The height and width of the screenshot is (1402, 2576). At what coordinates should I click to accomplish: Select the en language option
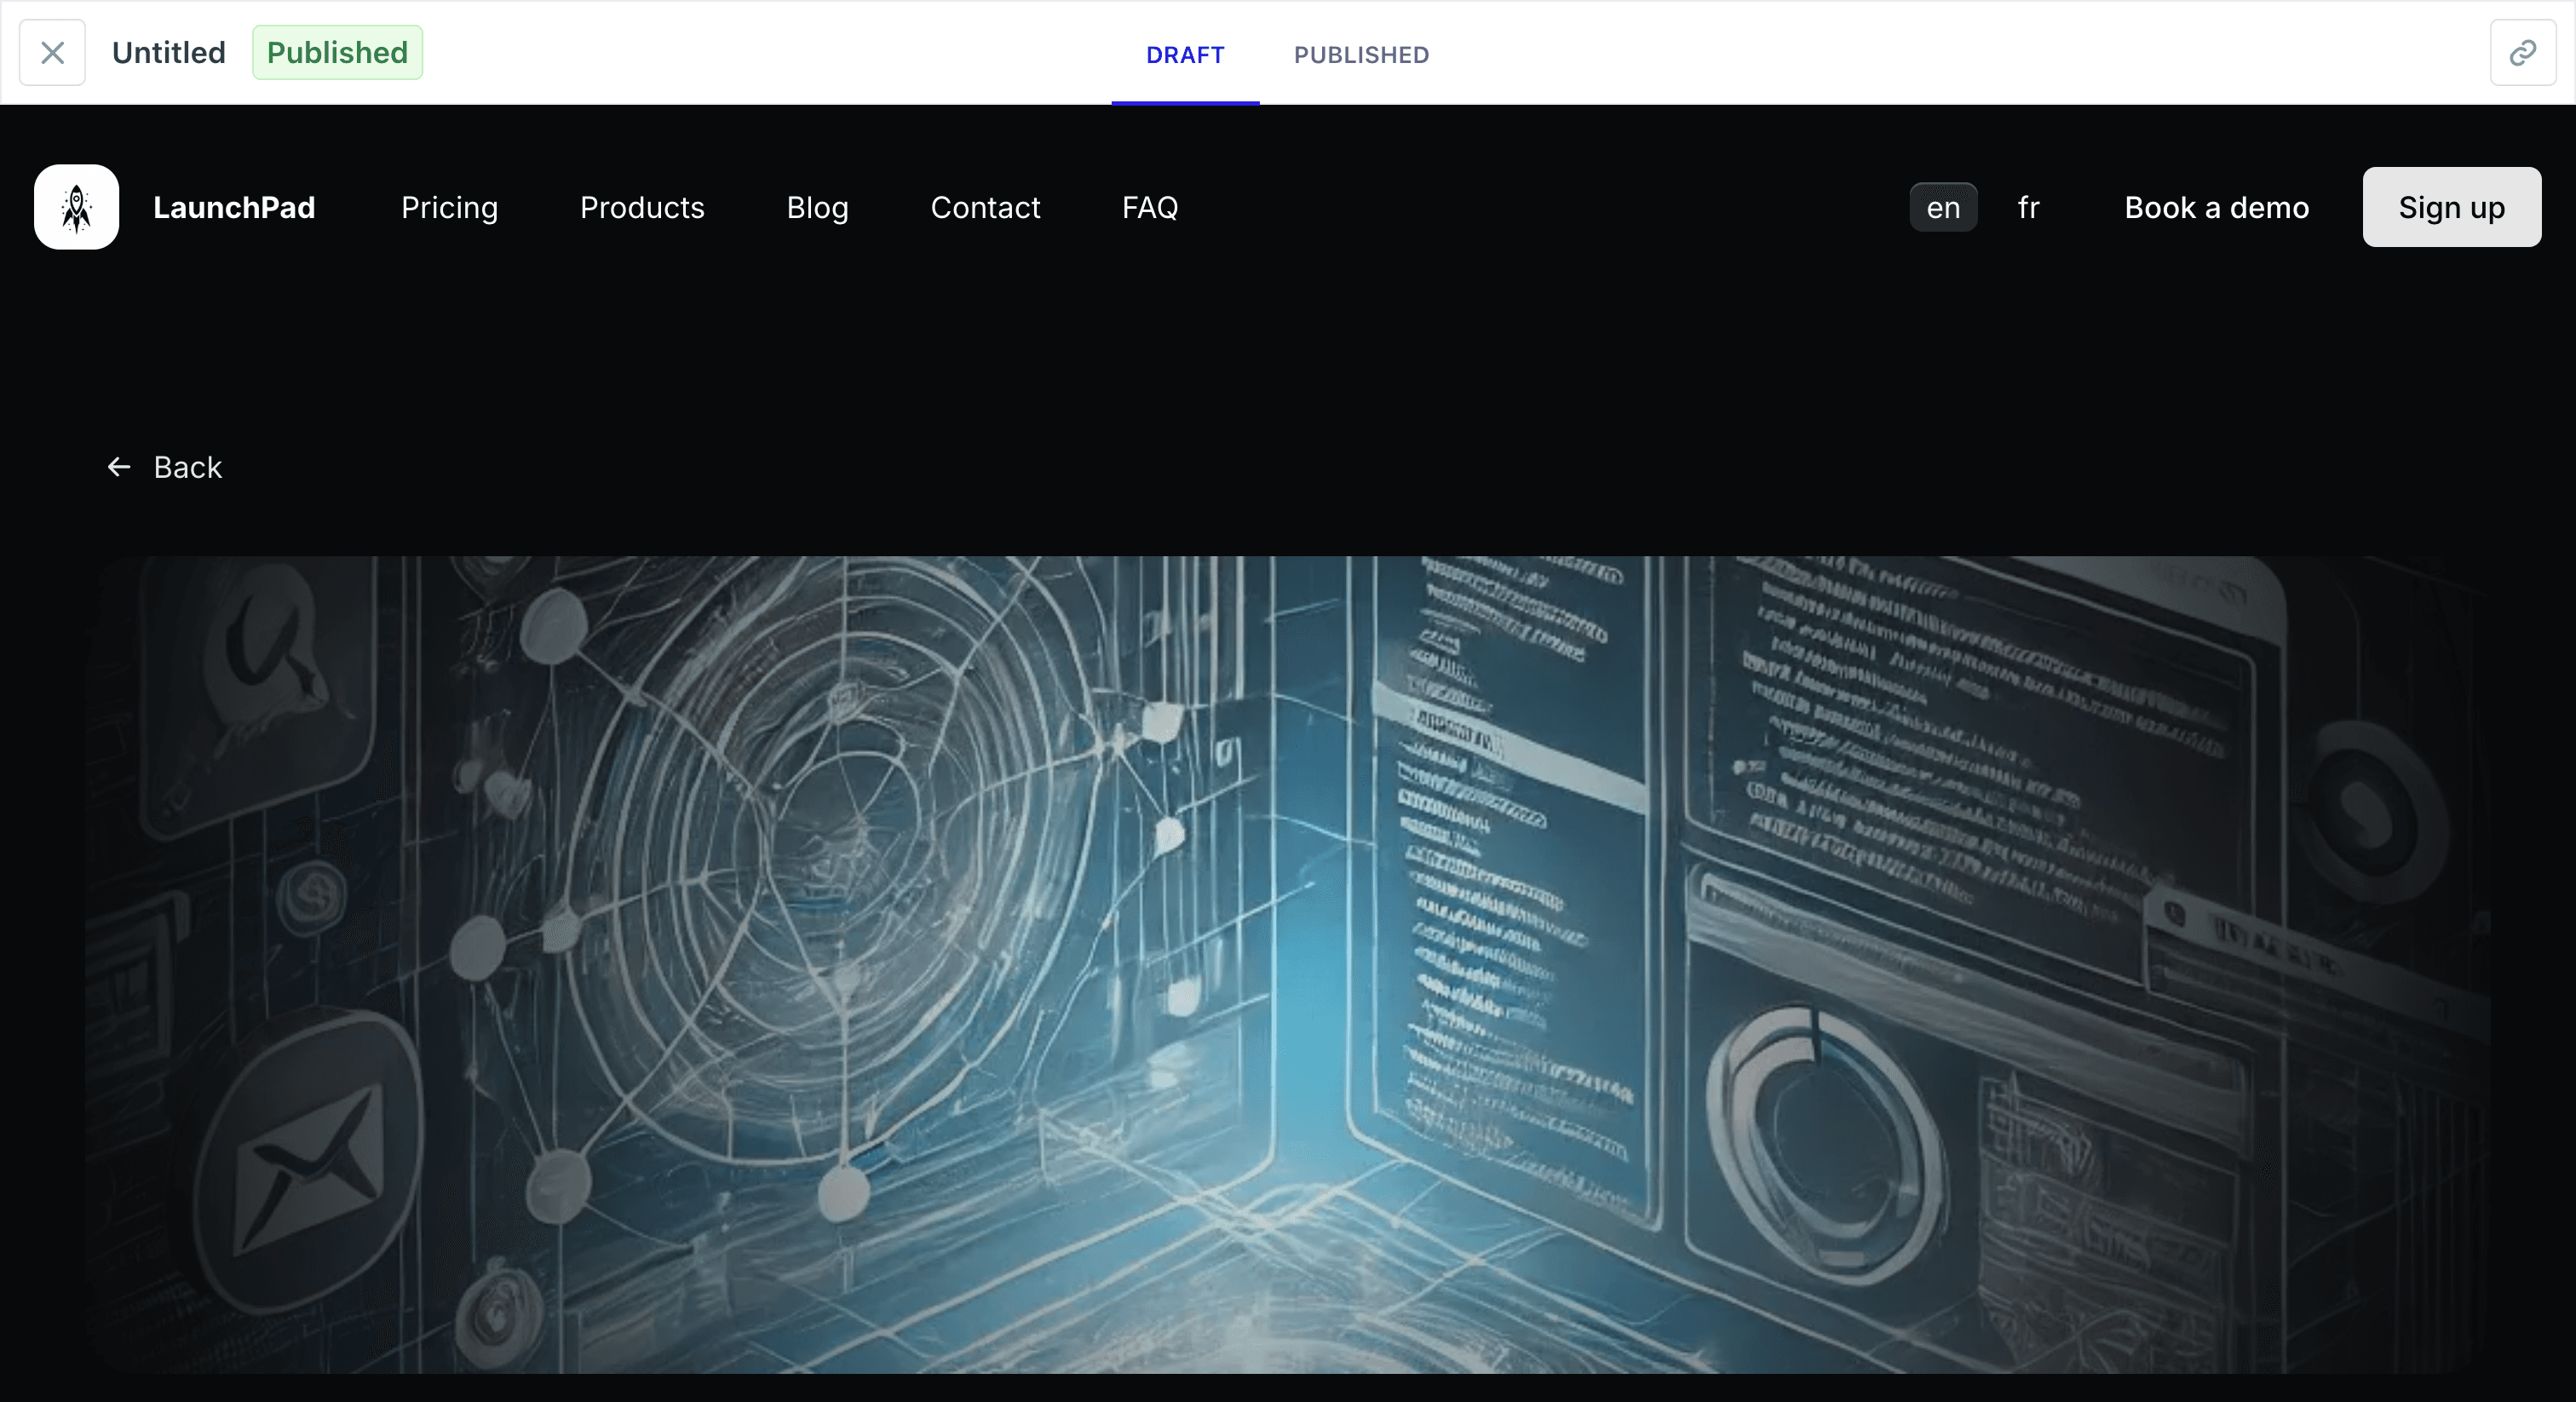click(1943, 207)
